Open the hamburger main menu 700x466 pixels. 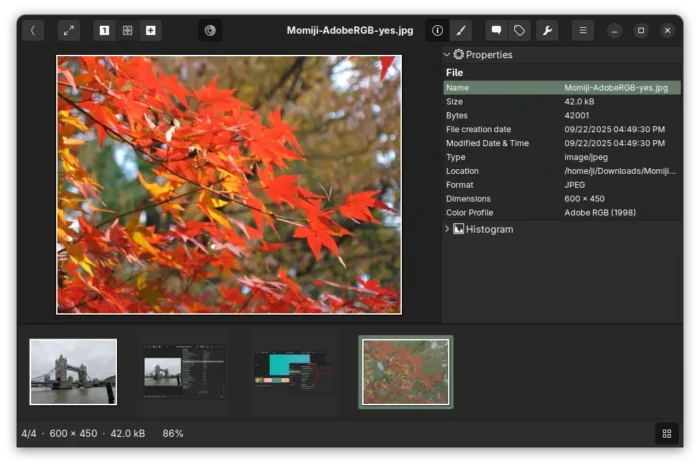tap(583, 30)
